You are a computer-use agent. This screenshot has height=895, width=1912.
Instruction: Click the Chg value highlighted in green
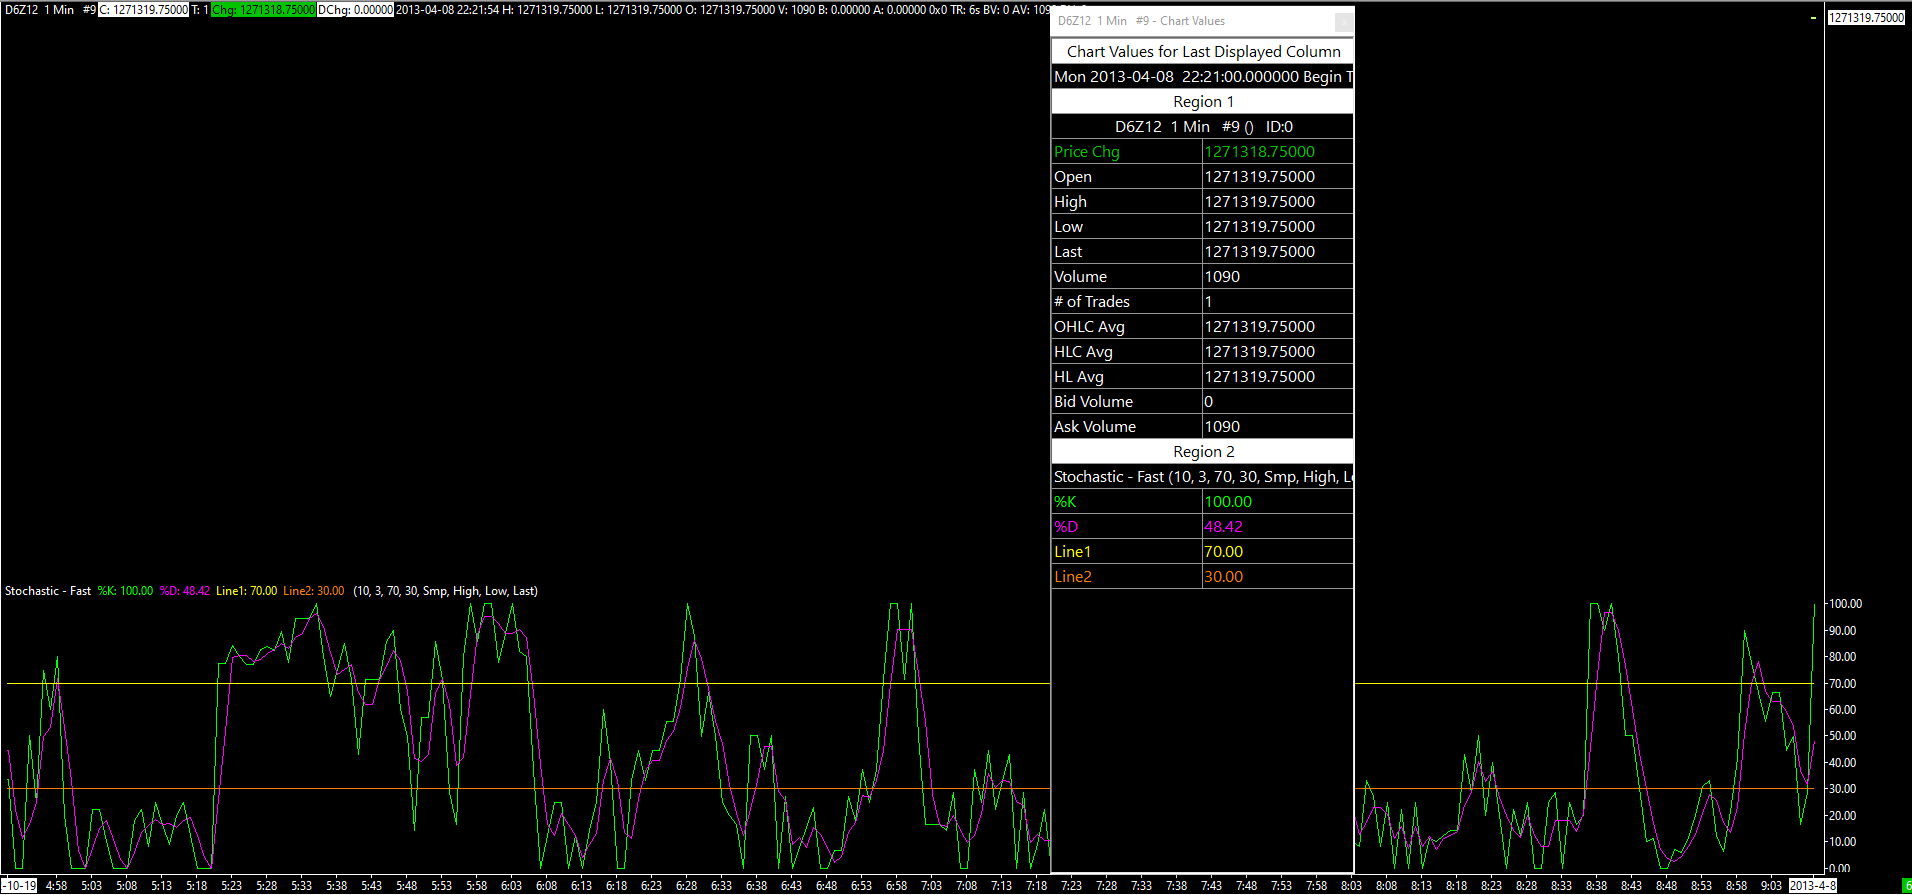tap(264, 10)
